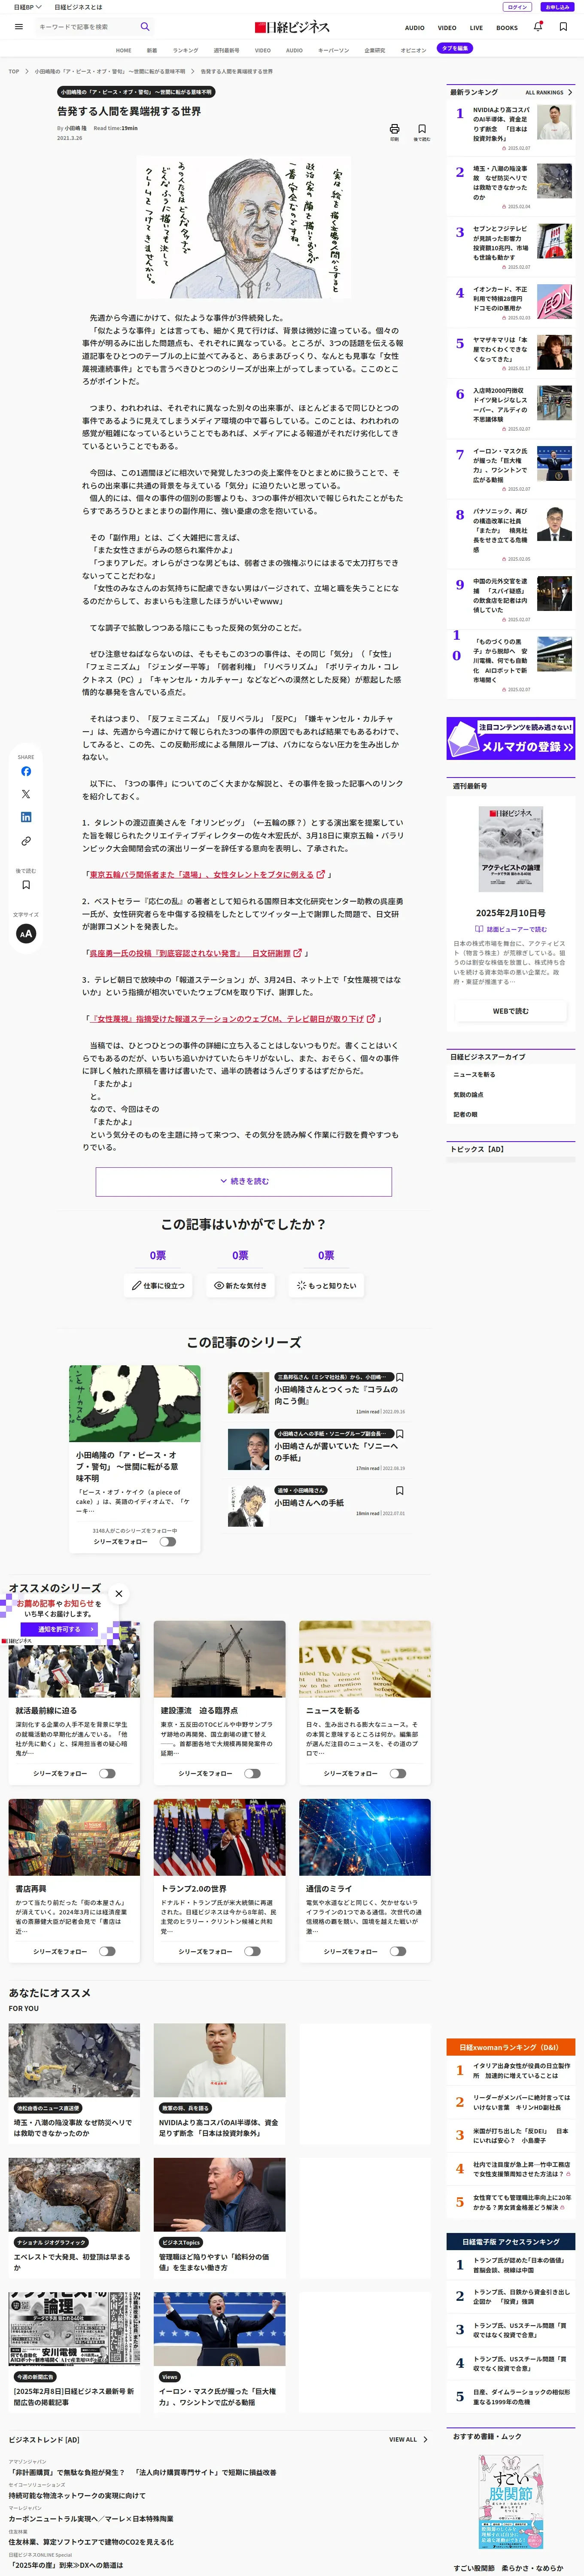The height and width of the screenshot is (2576, 584).
Task: Click the タブを編集 button
Action: (455, 48)
